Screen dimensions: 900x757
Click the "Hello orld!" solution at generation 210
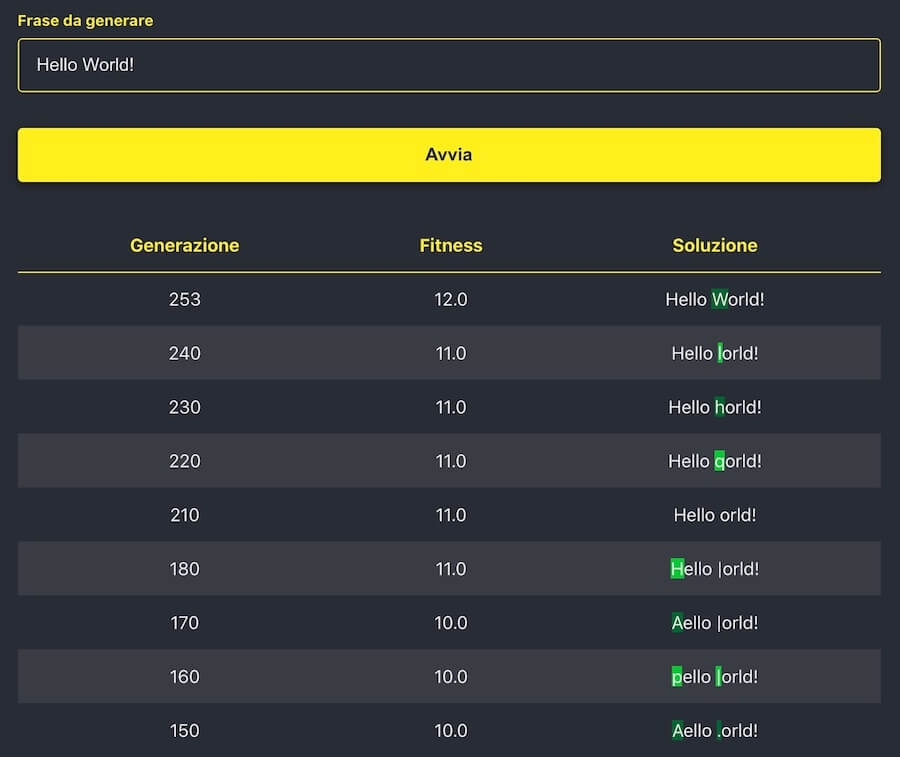pos(715,515)
